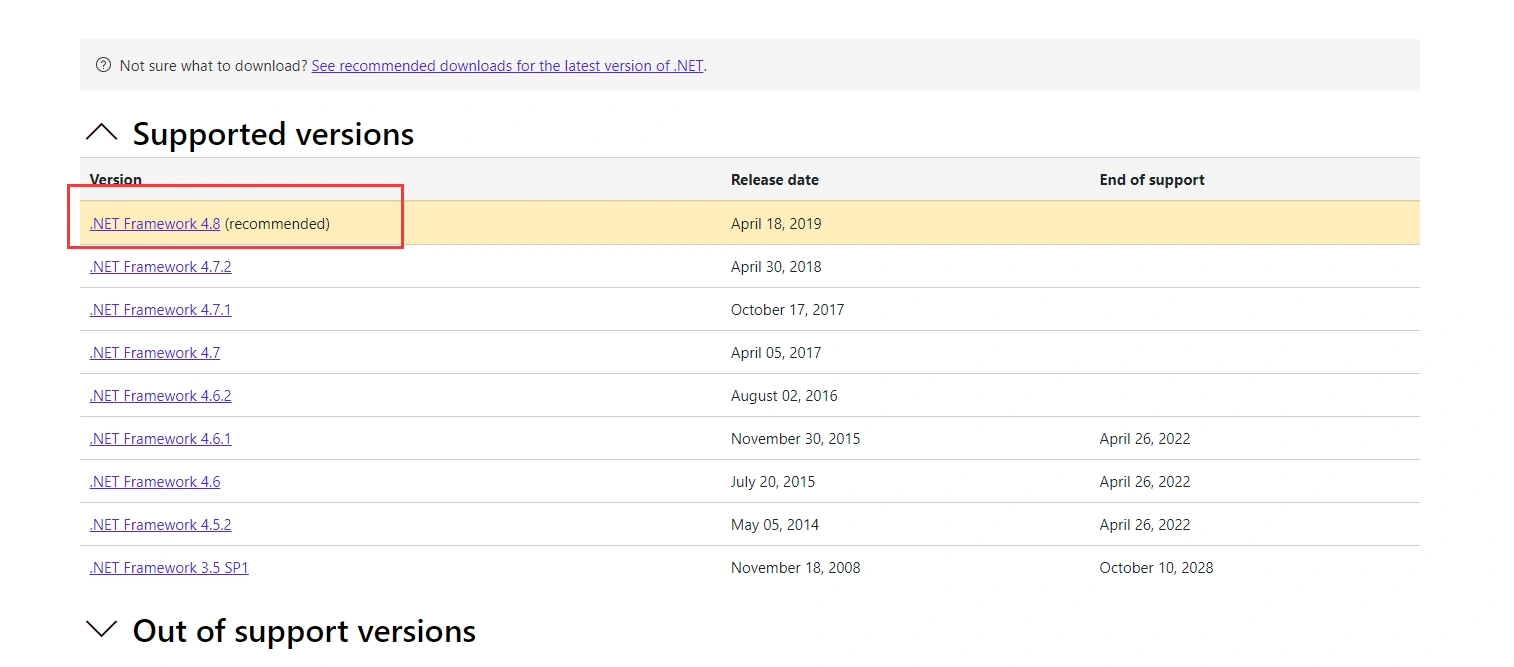Click the Supported versions heading text

[273, 134]
